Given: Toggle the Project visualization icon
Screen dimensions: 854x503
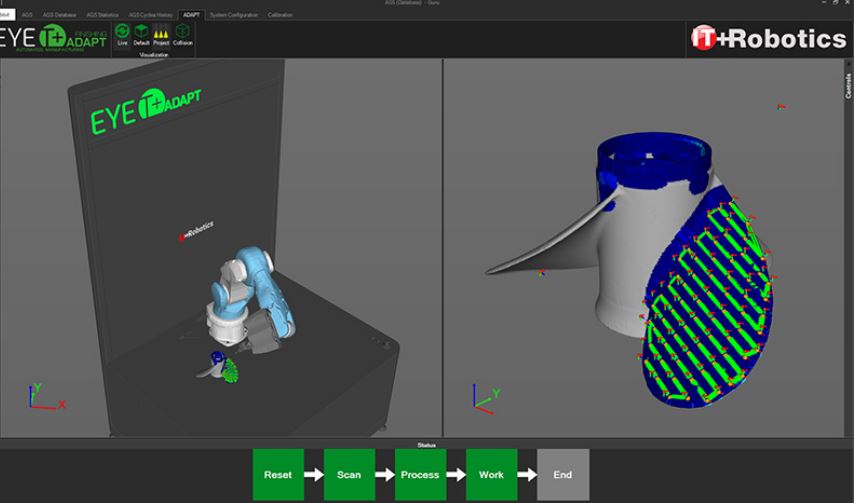Looking at the screenshot, I should (x=161, y=33).
